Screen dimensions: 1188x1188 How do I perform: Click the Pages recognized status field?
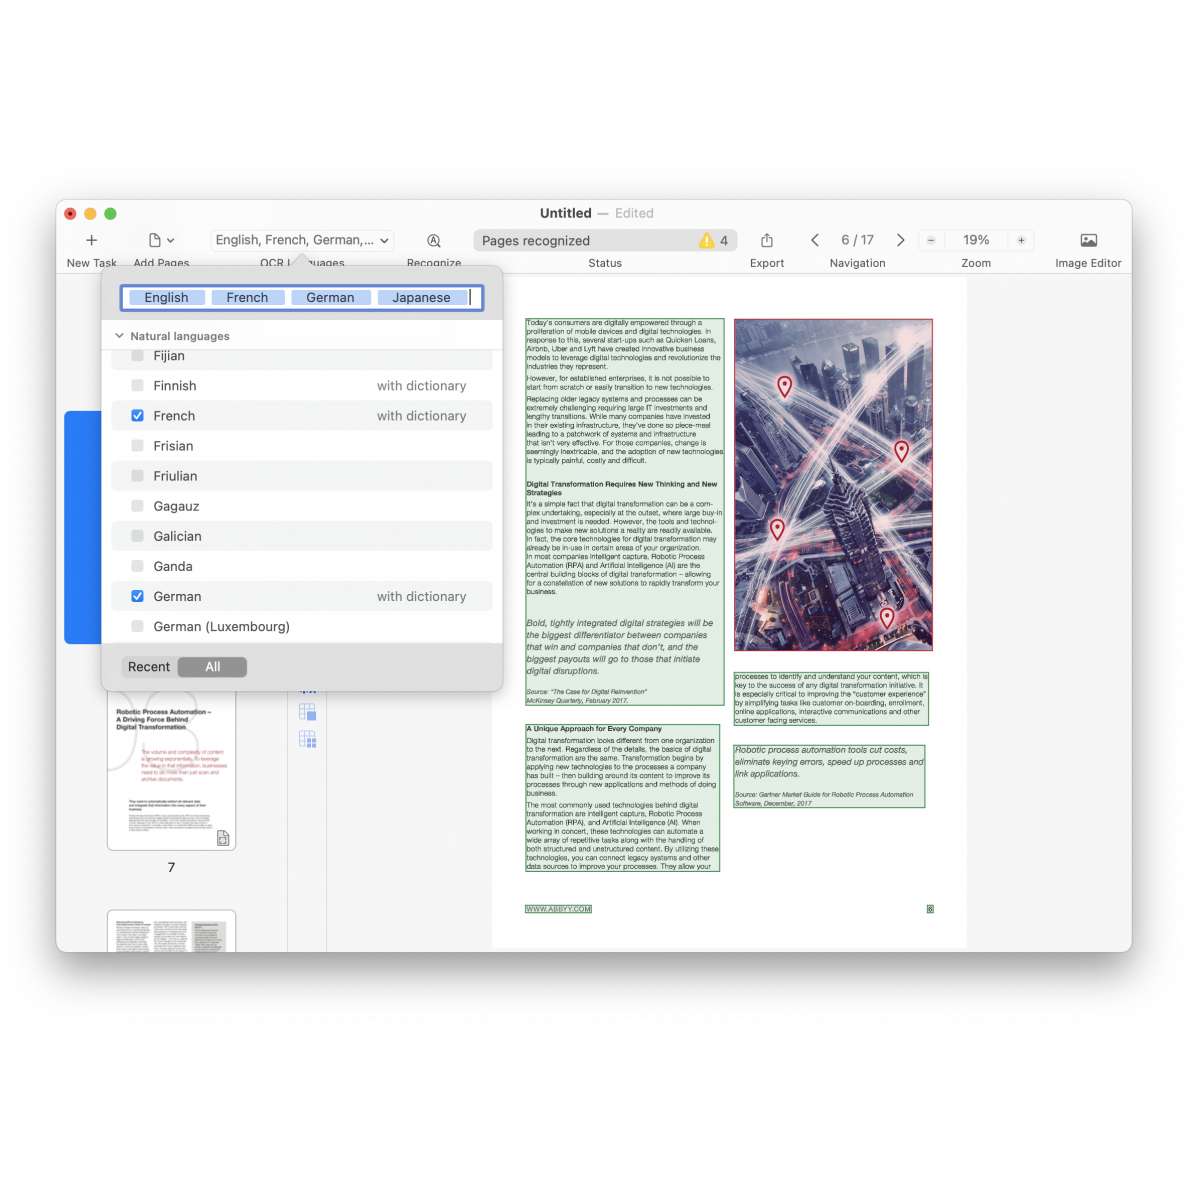[605, 240]
